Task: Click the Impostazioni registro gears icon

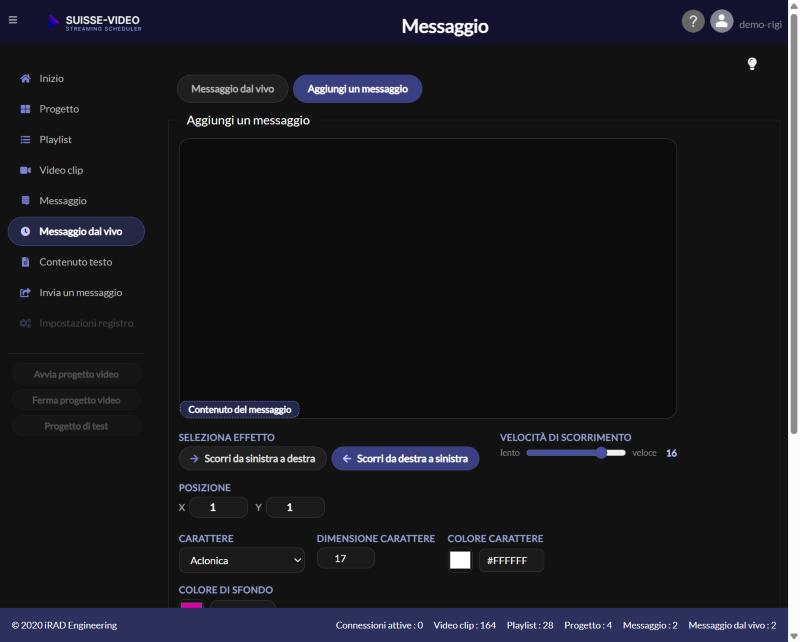Action: [x=25, y=324]
